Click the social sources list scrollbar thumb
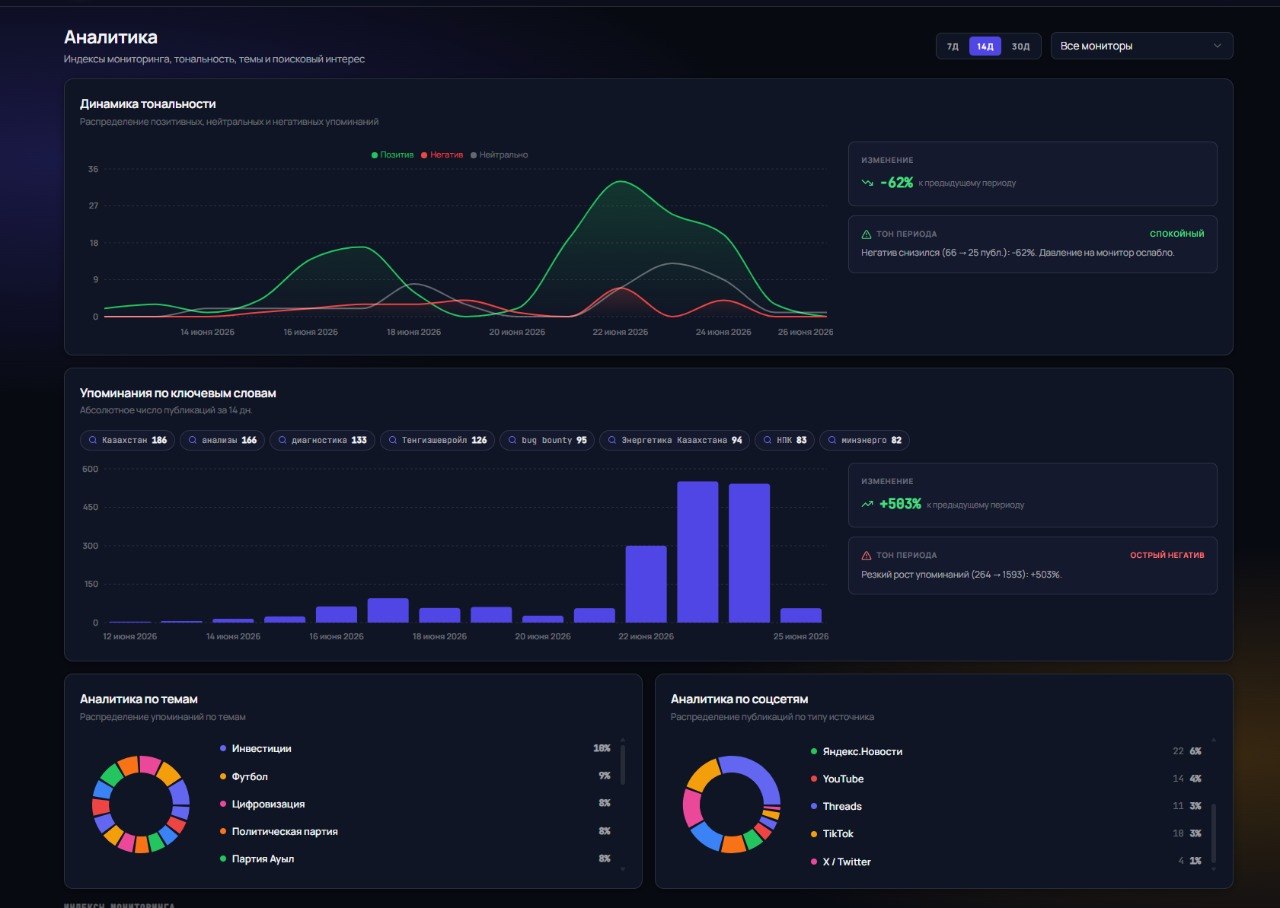This screenshot has height=908, width=1280. [x=1214, y=833]
